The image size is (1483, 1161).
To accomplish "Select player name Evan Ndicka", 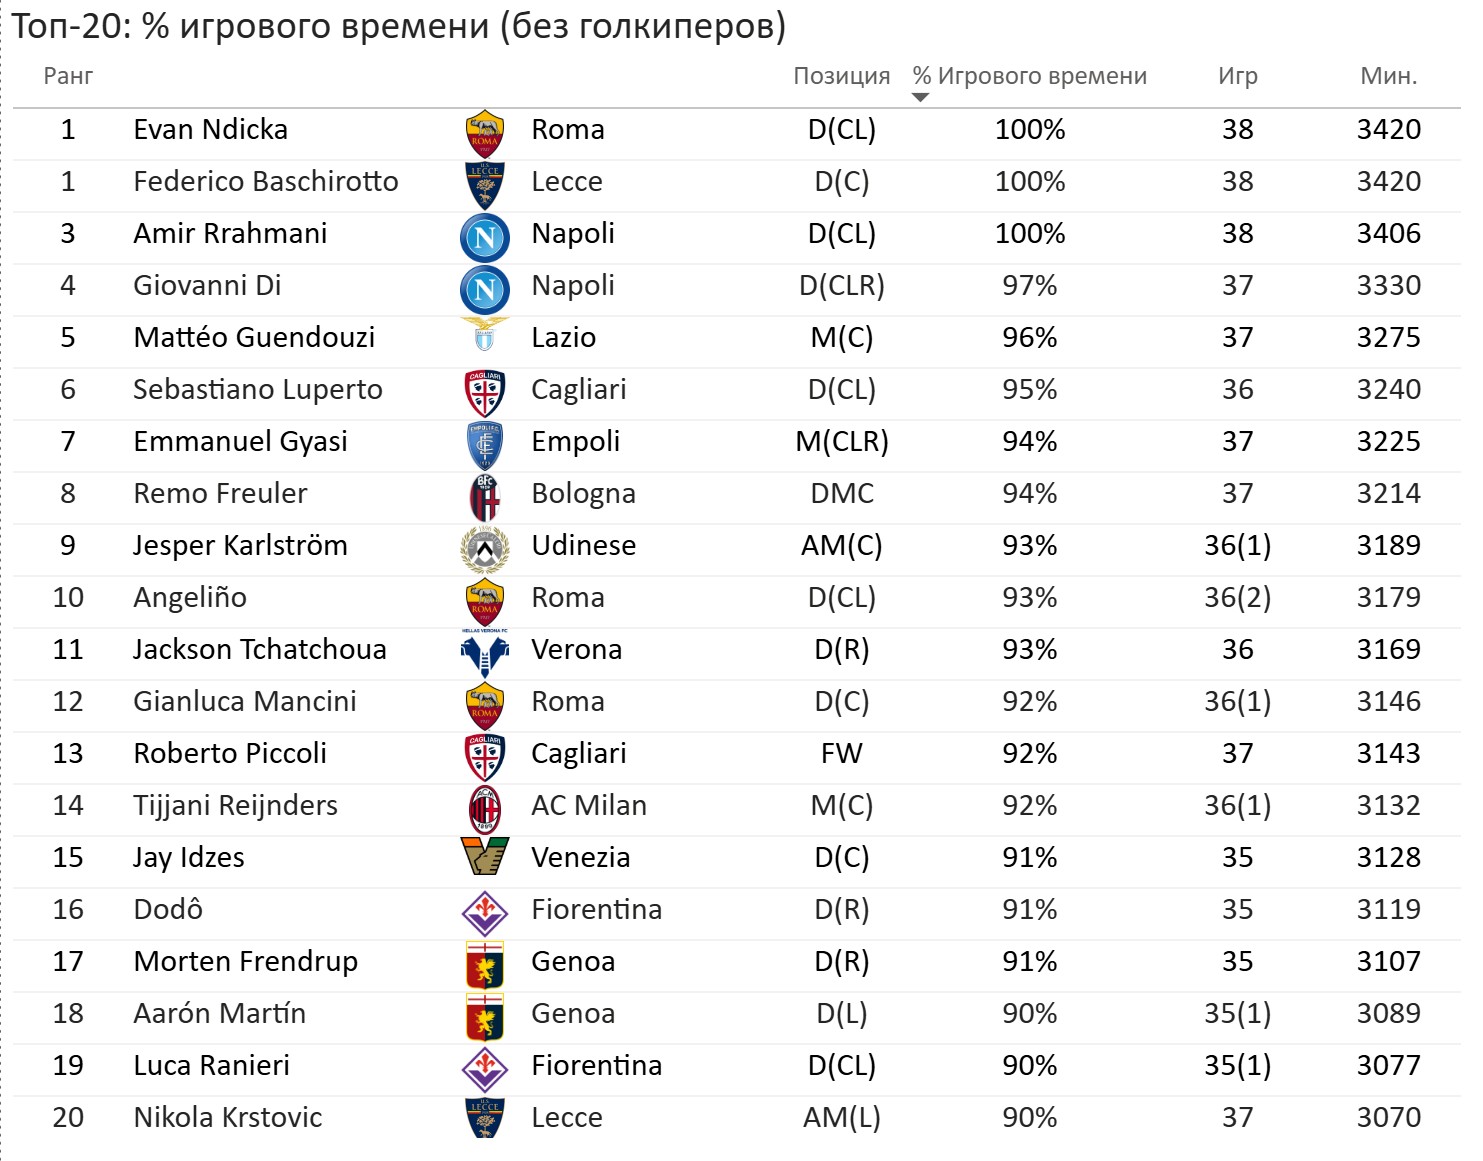I will 211,129.
